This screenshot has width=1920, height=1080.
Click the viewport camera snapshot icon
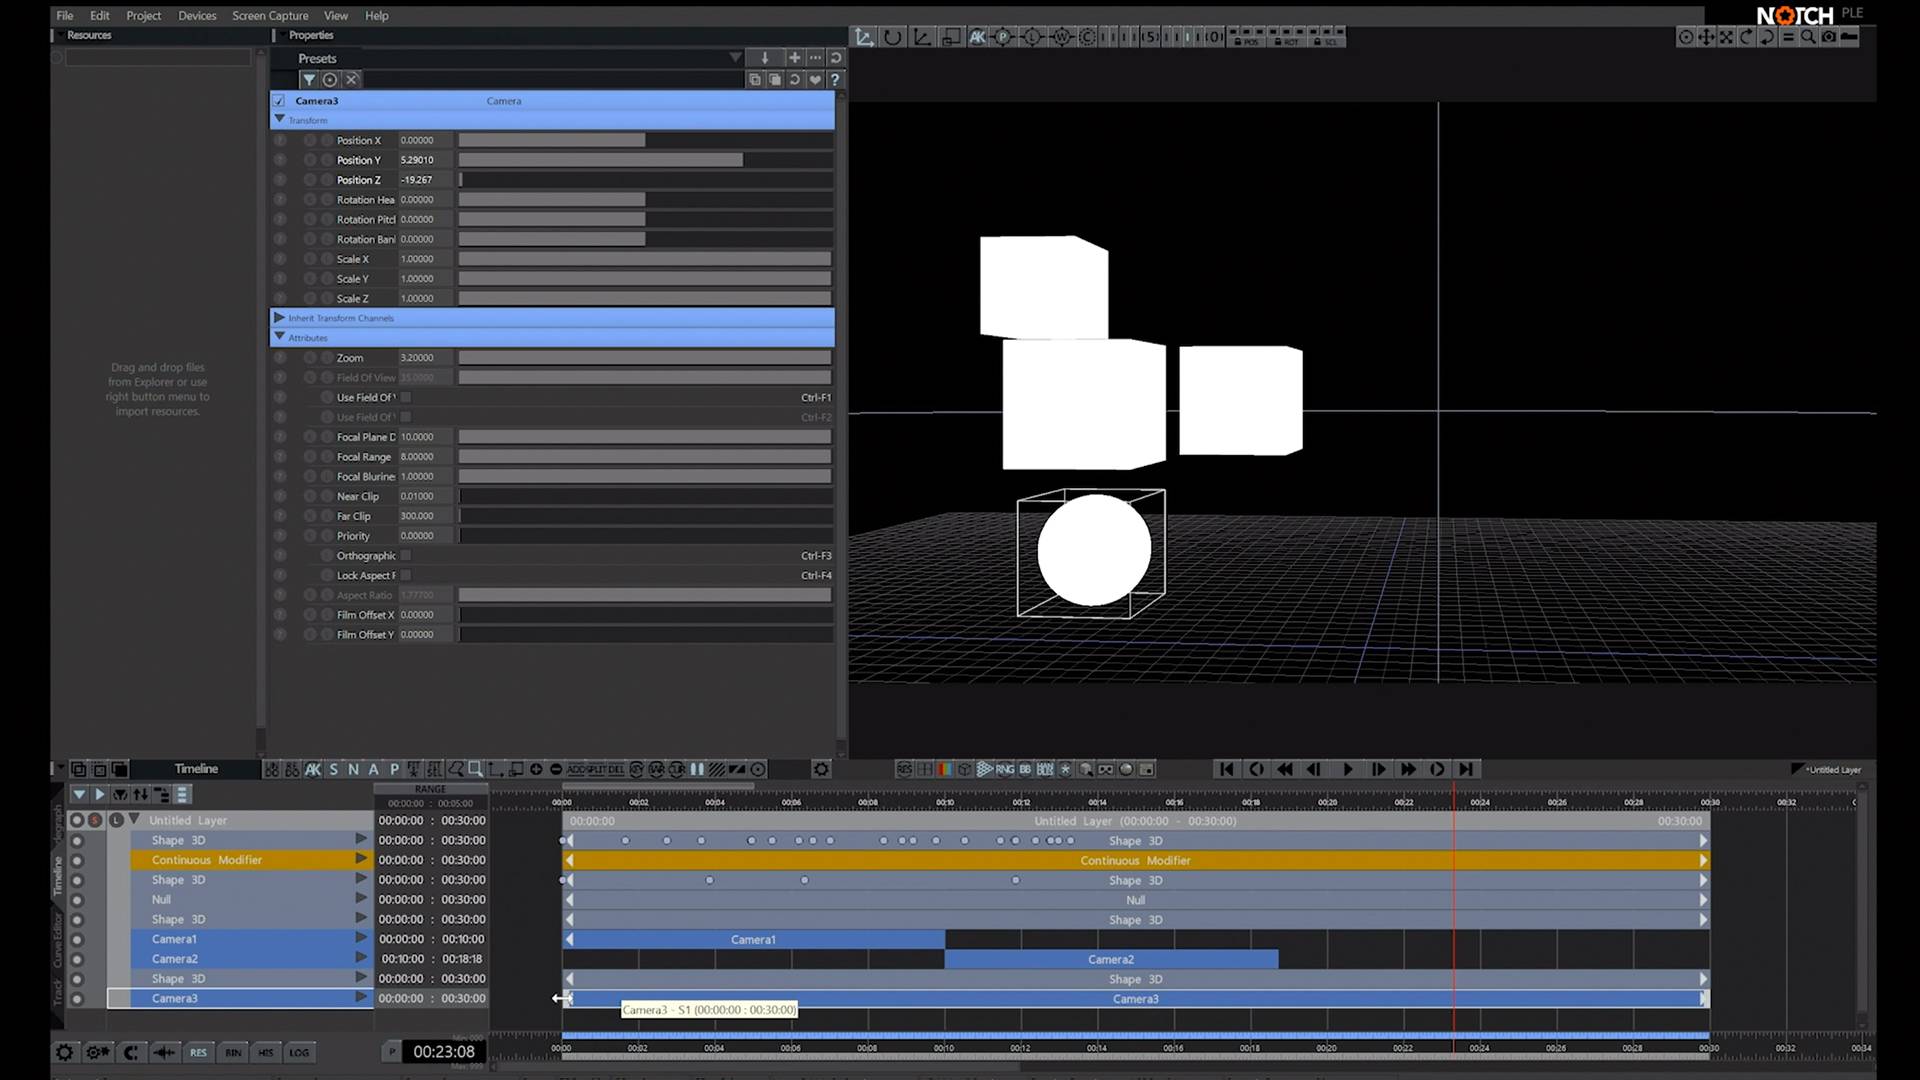[1828, 37]
